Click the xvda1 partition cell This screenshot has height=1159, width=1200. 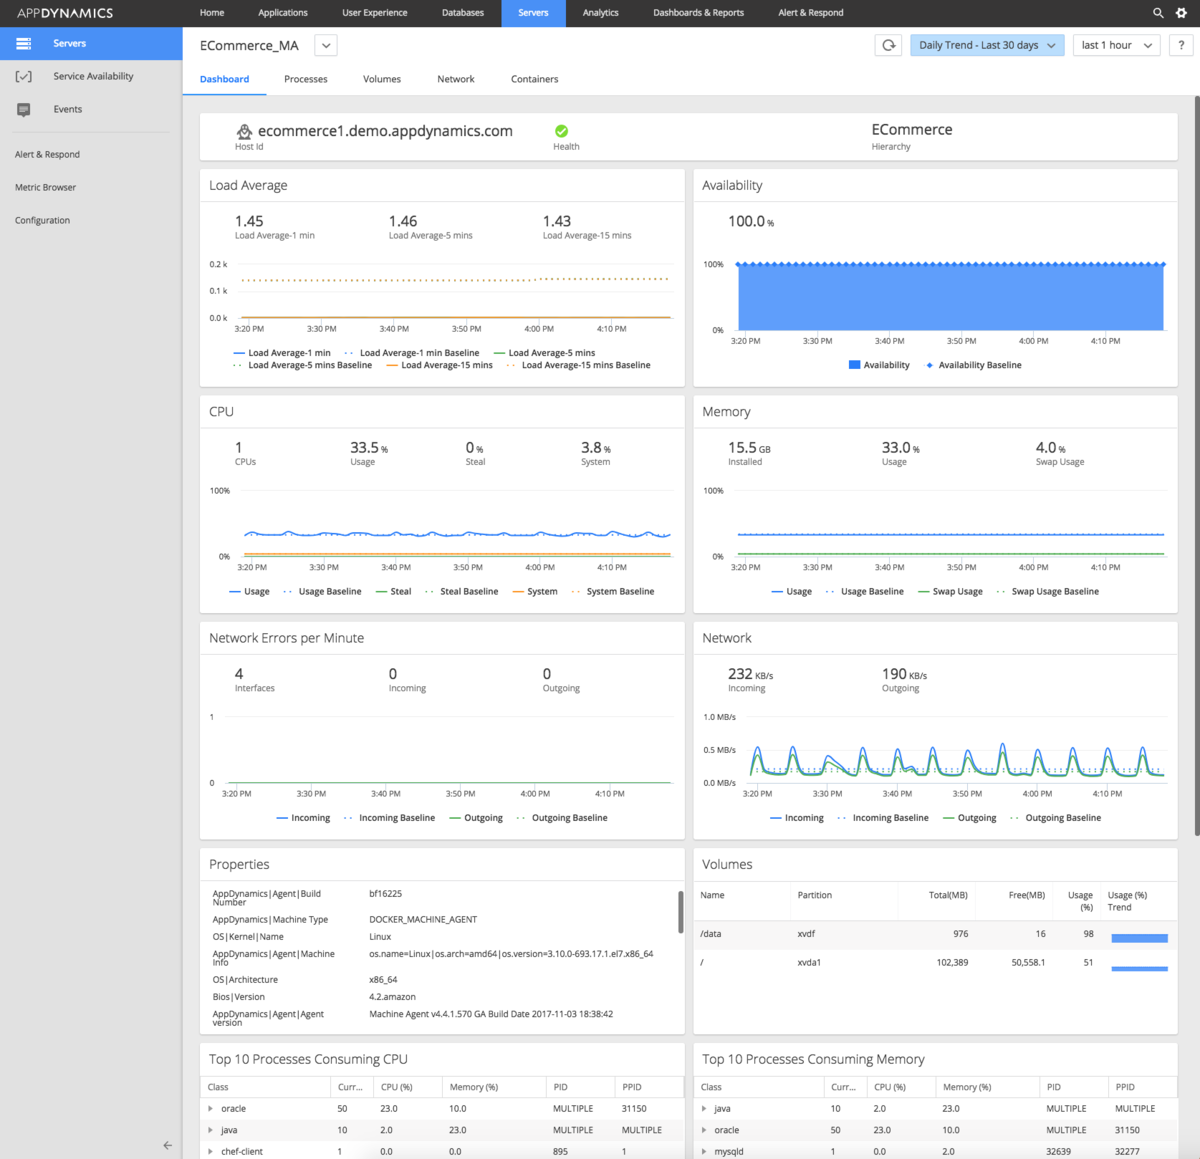click(x=809, y=962)
